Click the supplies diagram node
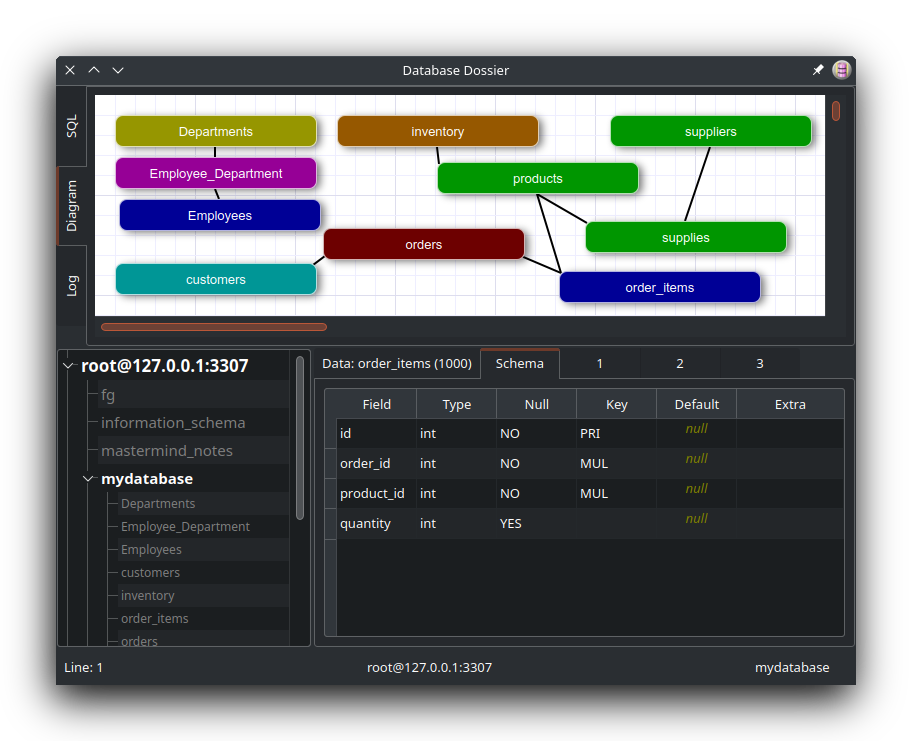Screen dimensions: 912x741 (x=686, y=237)
